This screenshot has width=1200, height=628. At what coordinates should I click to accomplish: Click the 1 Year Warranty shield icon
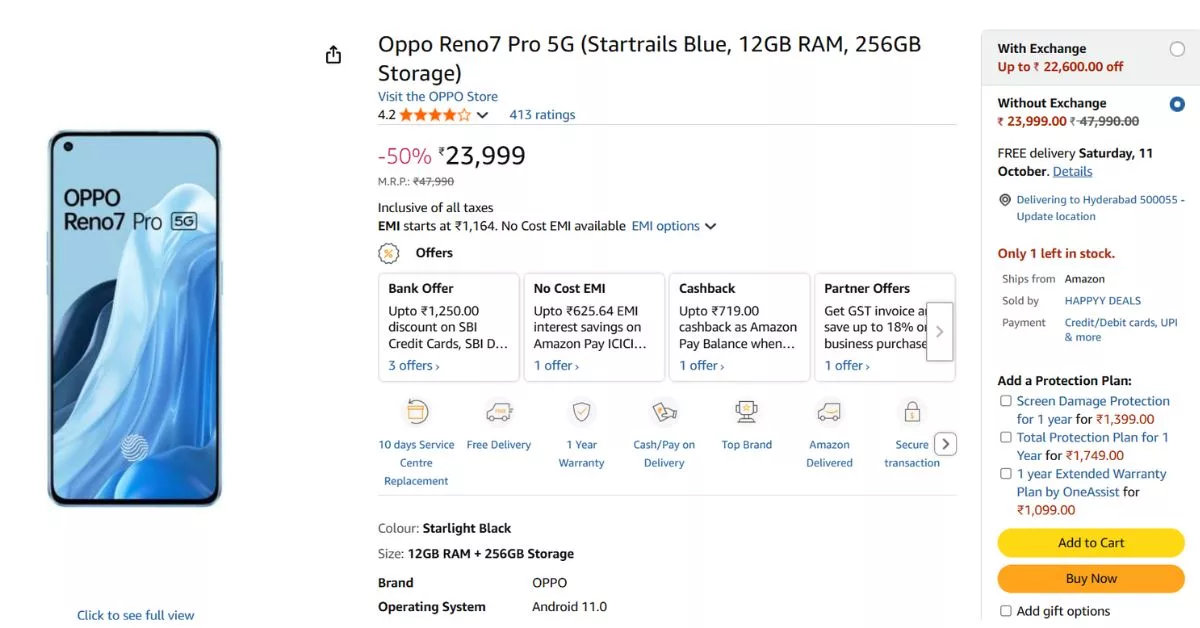(x=581, y=410)
